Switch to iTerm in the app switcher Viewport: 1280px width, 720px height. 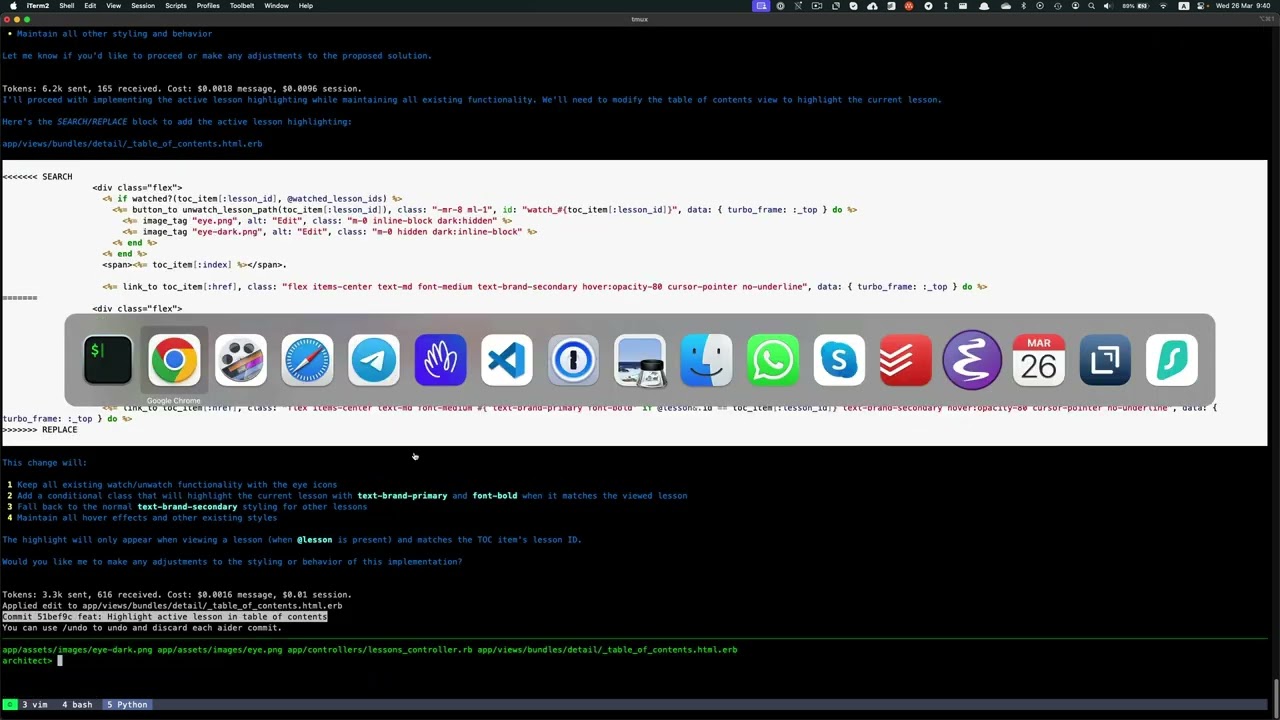click(x=108, y=360)
